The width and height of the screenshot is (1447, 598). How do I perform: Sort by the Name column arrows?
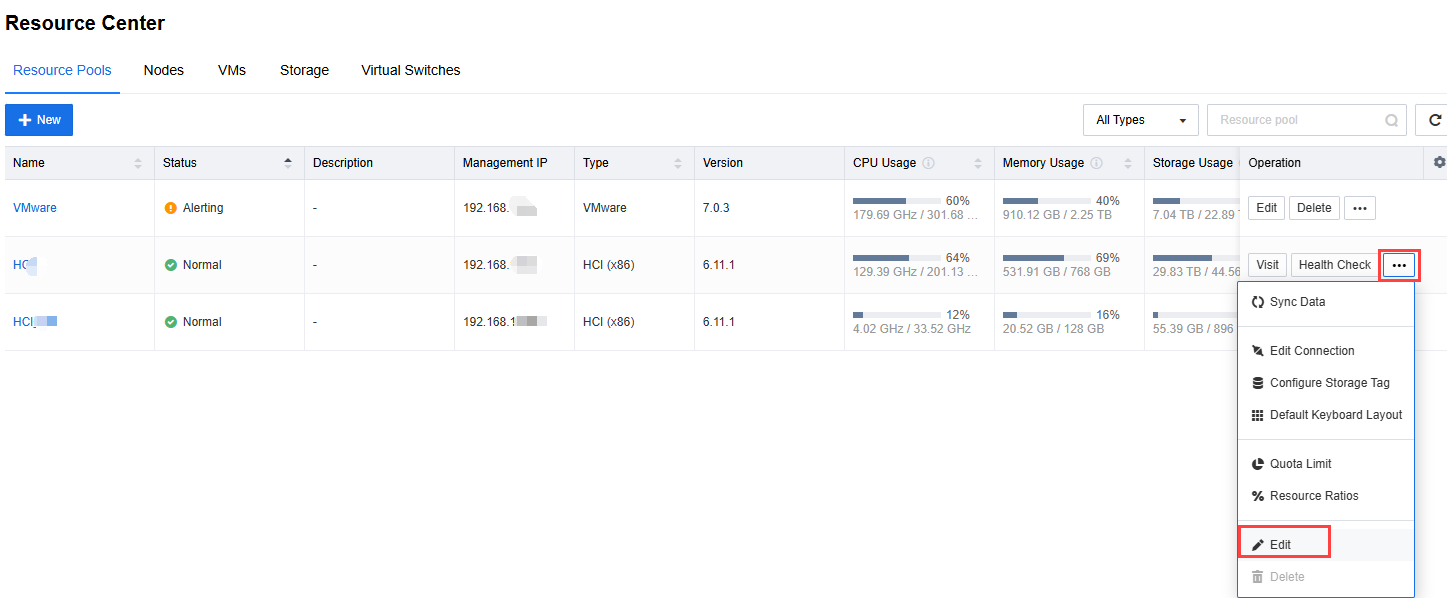pos(138,163)
